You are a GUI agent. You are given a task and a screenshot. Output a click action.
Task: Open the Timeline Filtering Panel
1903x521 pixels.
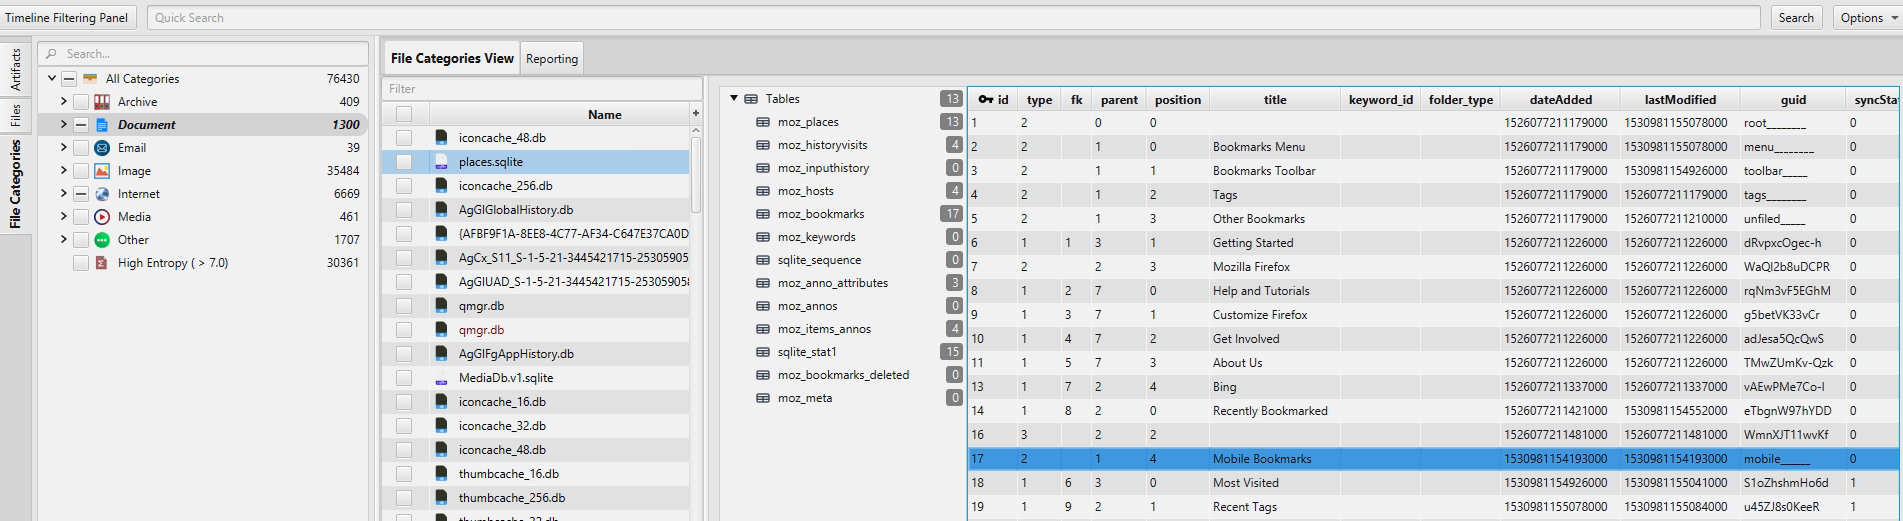67,18
